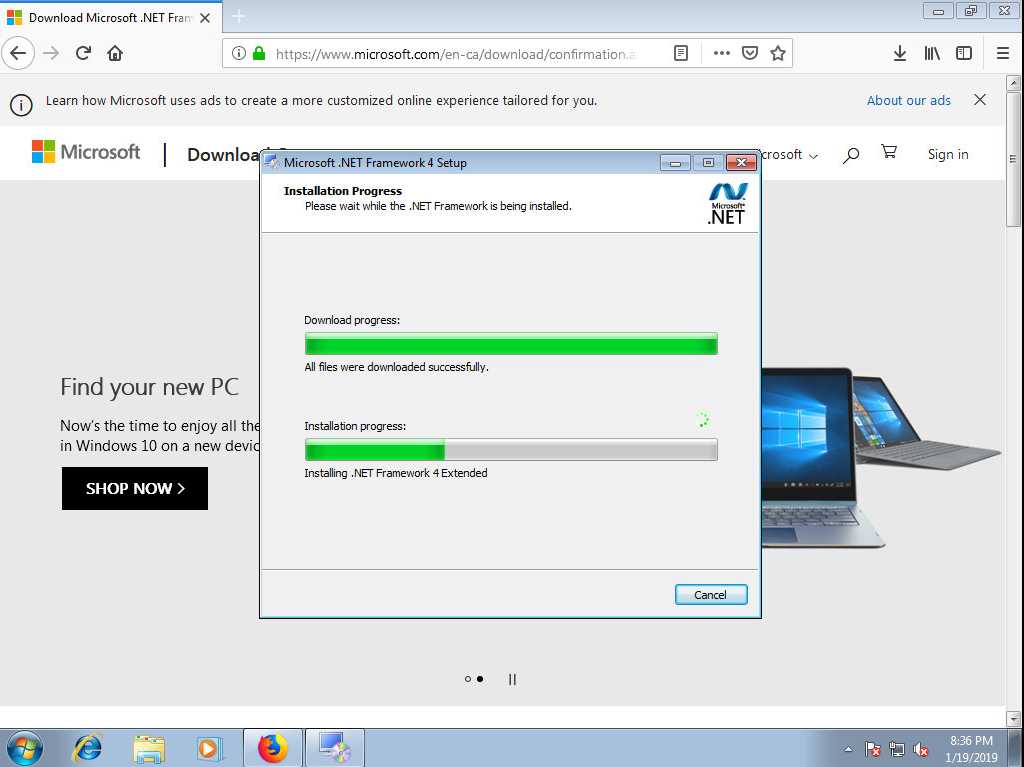Click the Microsoft logo
Viewport: 1024px width, 767px height.
tap(86, 152)
